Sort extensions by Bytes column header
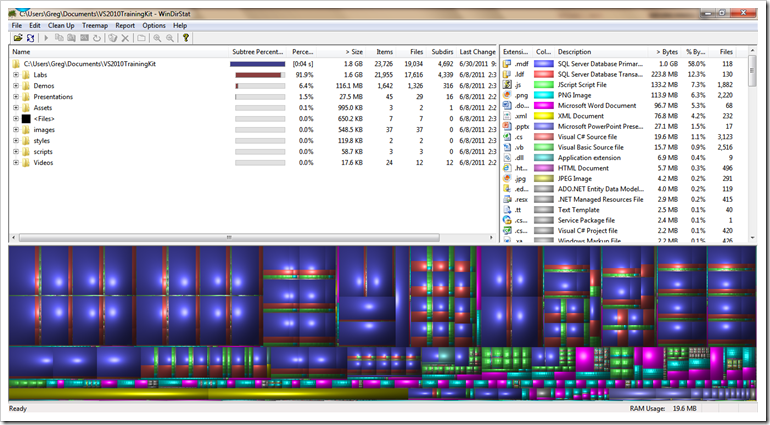This screenshot has height=425, width=770. [664, 52]
